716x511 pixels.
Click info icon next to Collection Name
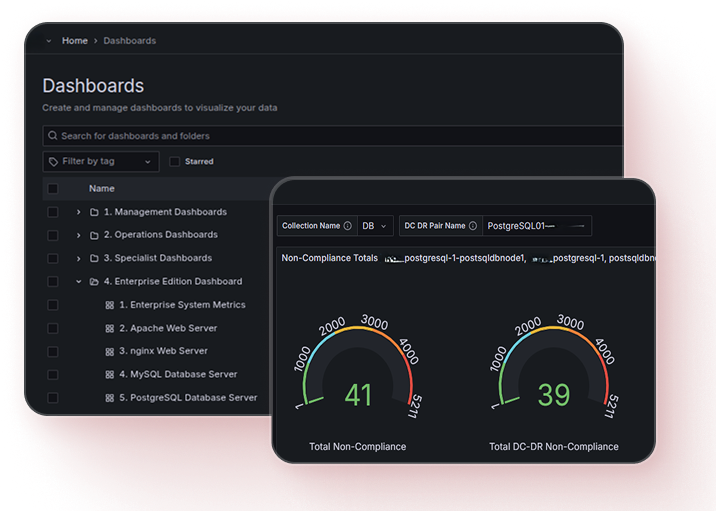(x=347, y=226)
